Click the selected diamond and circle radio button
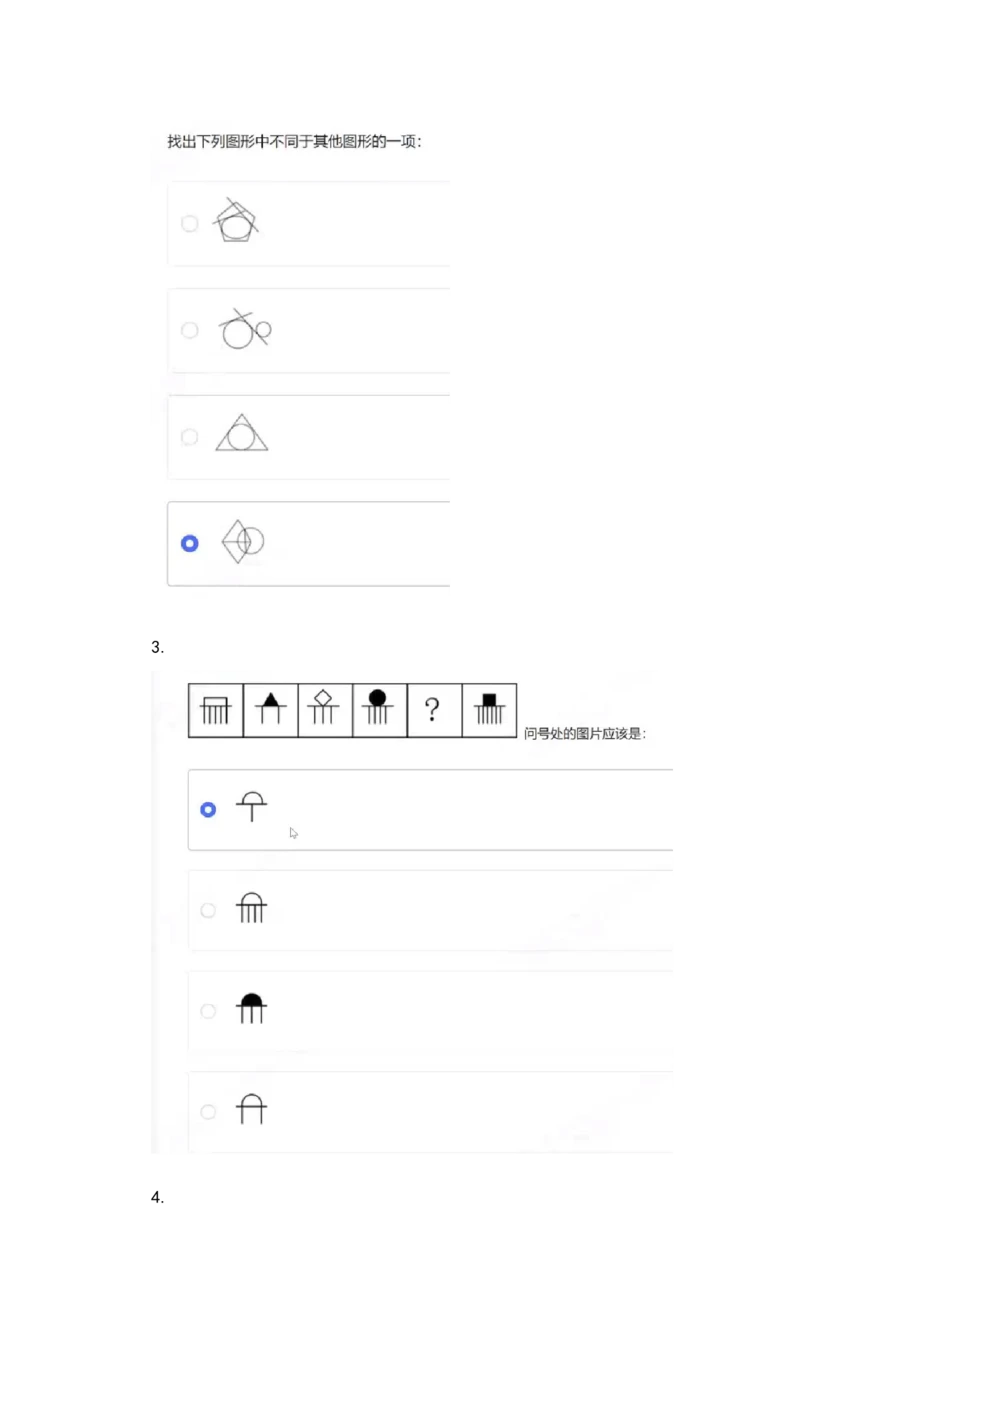1000x1414 pixels. tap(190, 543)
